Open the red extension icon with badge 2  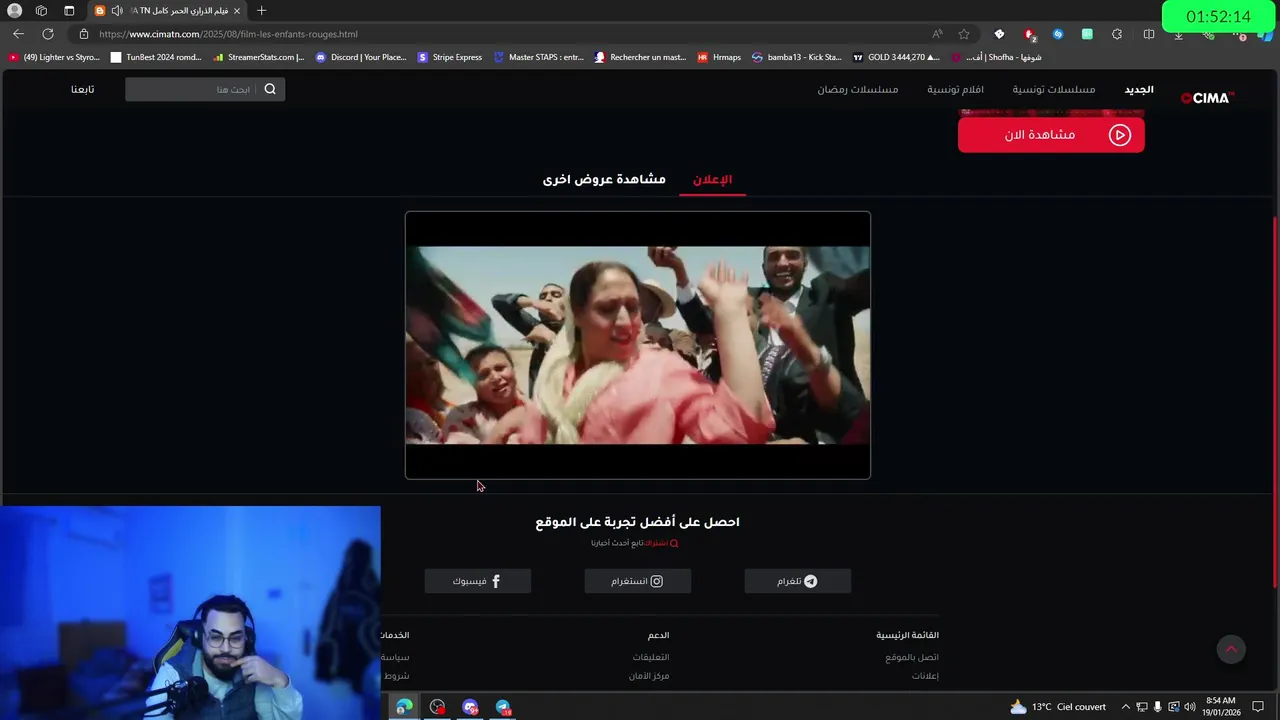[x=1029, y=34]
